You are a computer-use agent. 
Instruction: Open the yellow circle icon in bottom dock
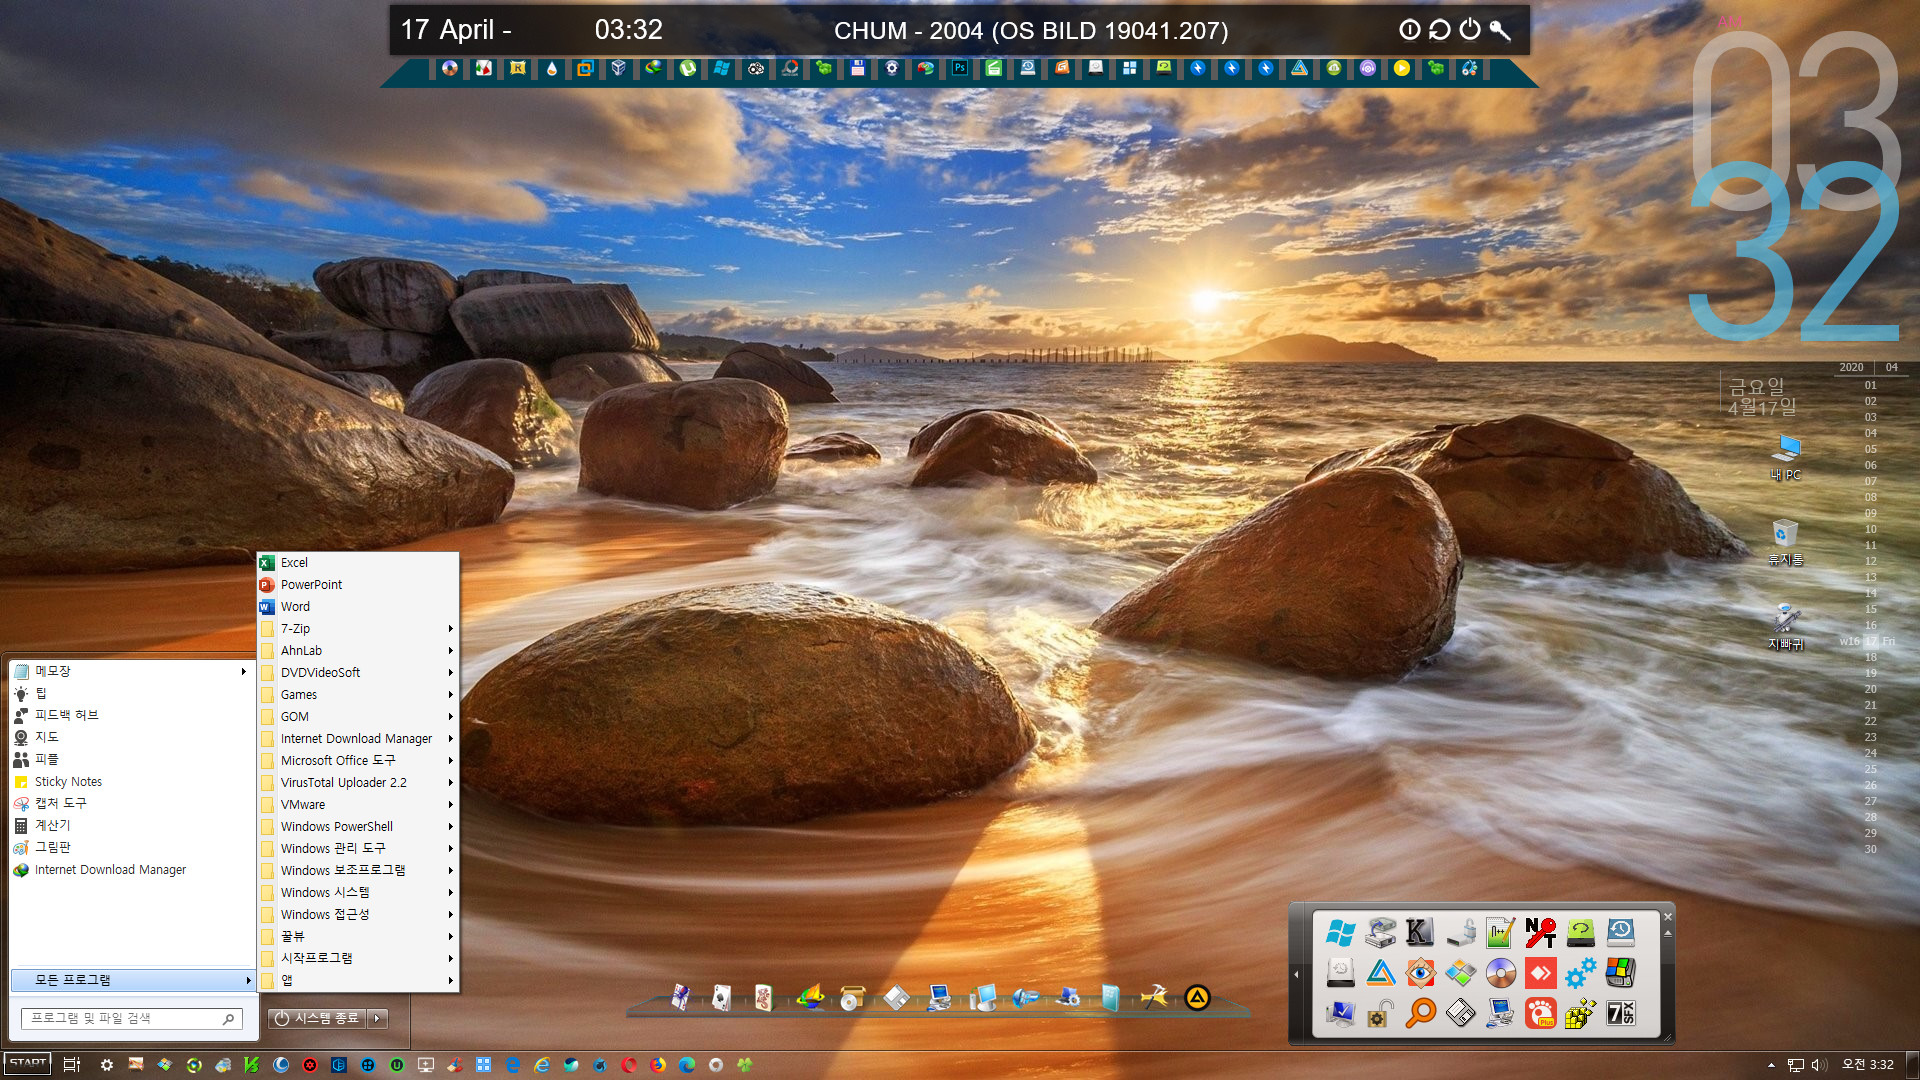[x=1197, y=997]
